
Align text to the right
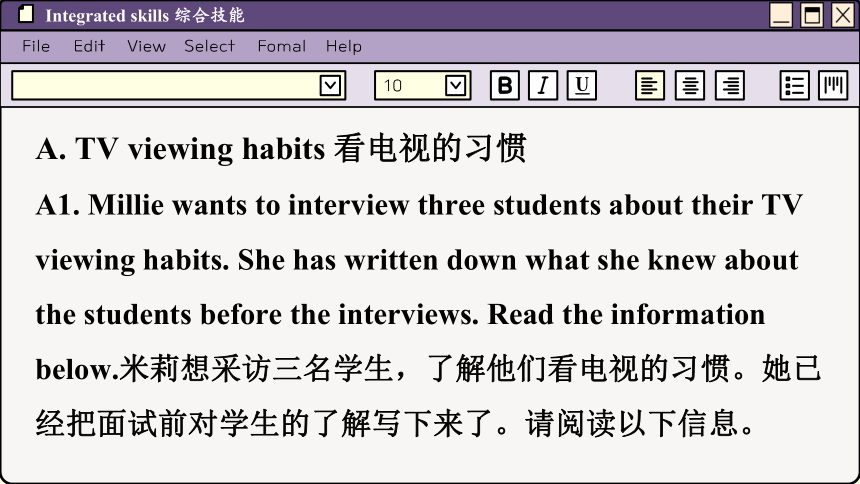730,86
